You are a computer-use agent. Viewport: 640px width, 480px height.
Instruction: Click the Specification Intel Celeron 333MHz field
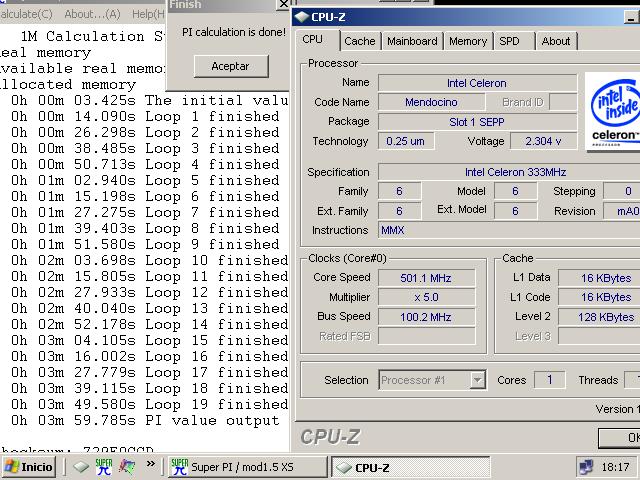coord(509,172)
